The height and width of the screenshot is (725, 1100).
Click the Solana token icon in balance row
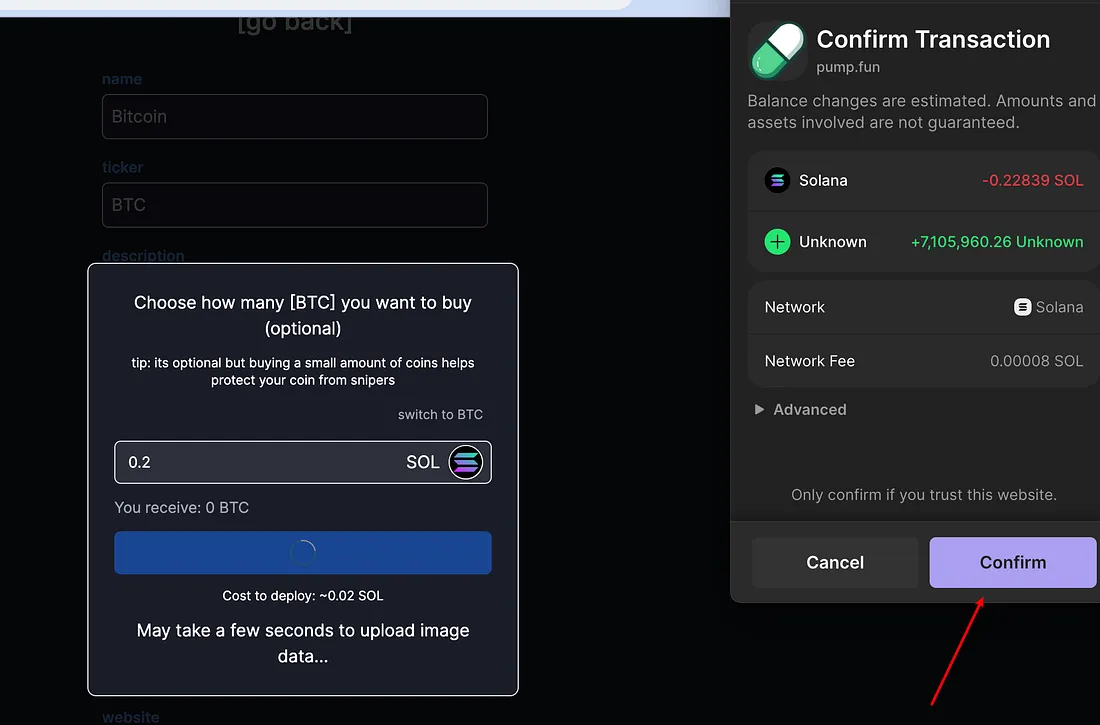[x=777, y=180]
